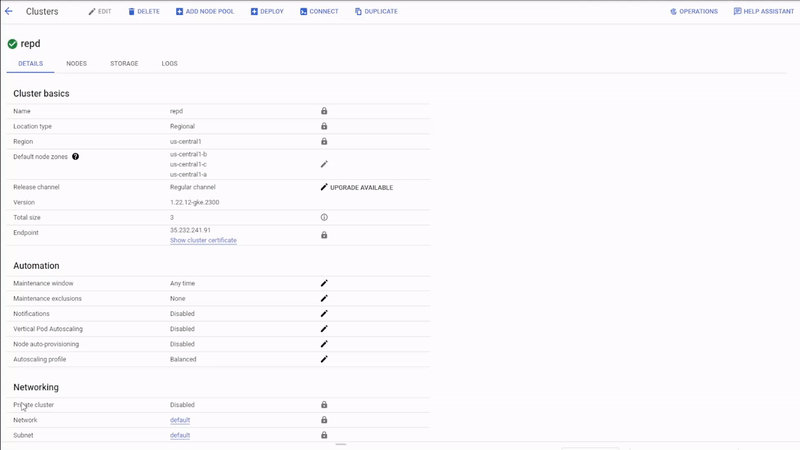800x450 pixels.
Task: Switch to the Storage tab
Action: [x=124, y=64]
